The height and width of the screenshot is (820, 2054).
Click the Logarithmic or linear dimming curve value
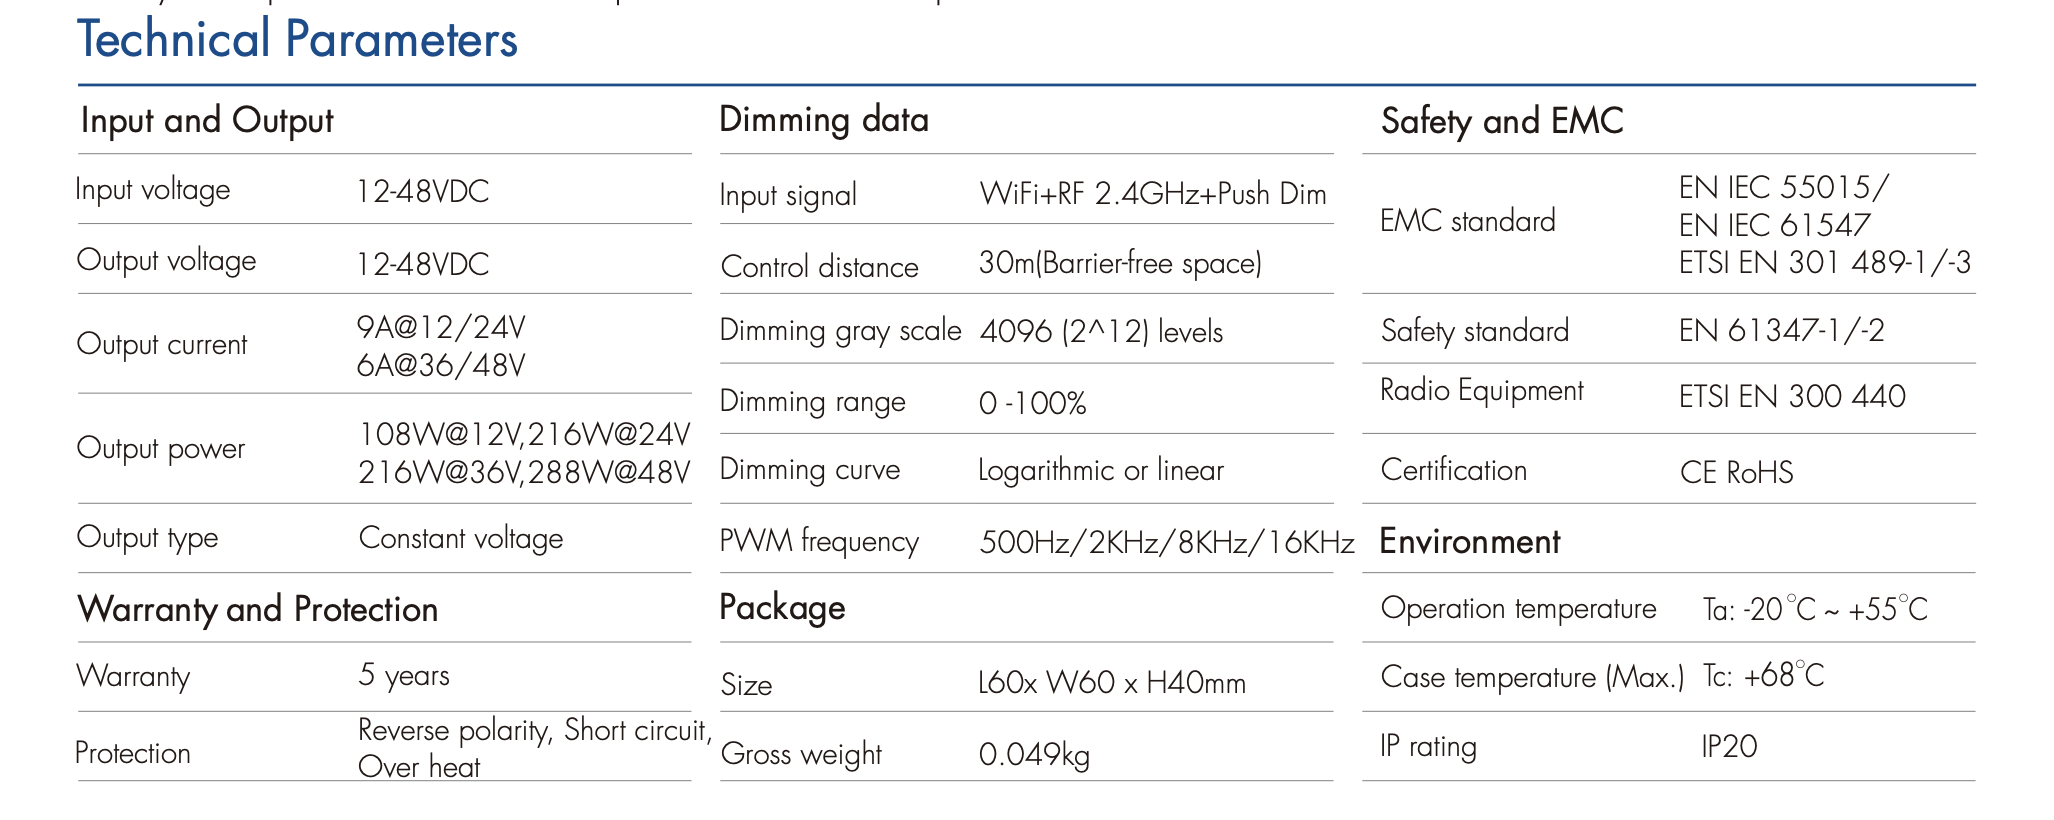1101,470
